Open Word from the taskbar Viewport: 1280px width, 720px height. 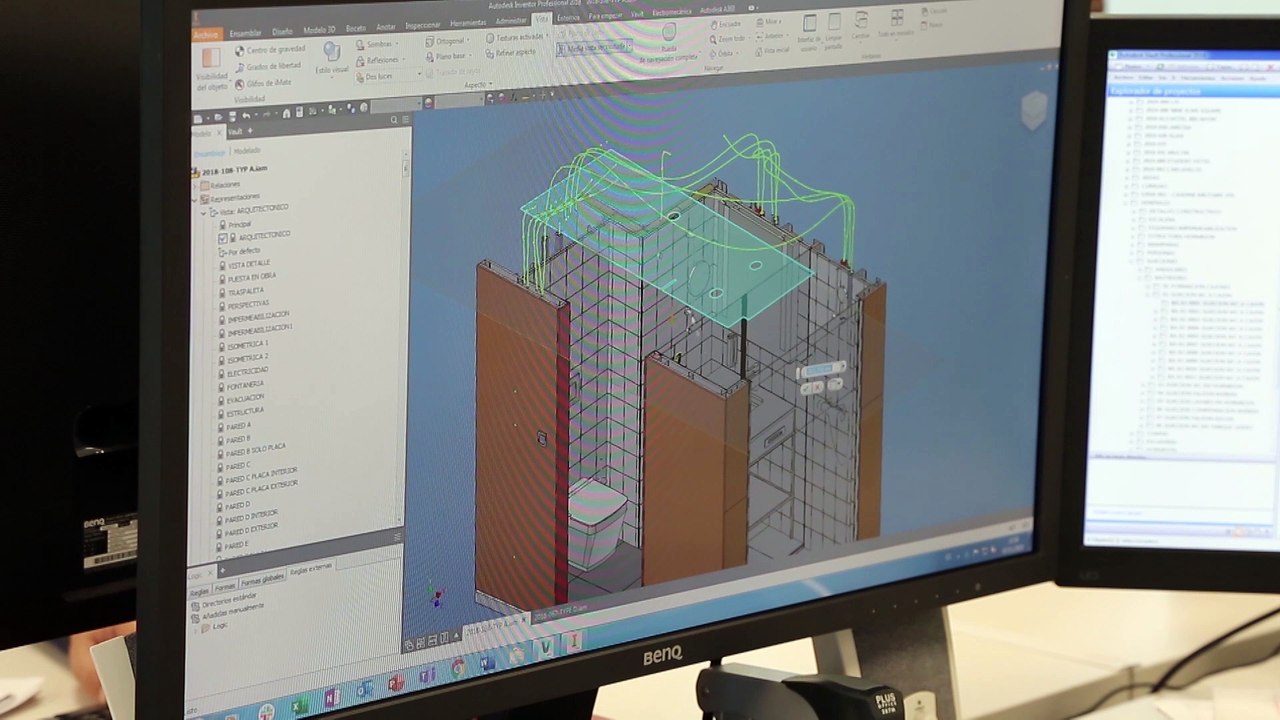coord(487,661)
